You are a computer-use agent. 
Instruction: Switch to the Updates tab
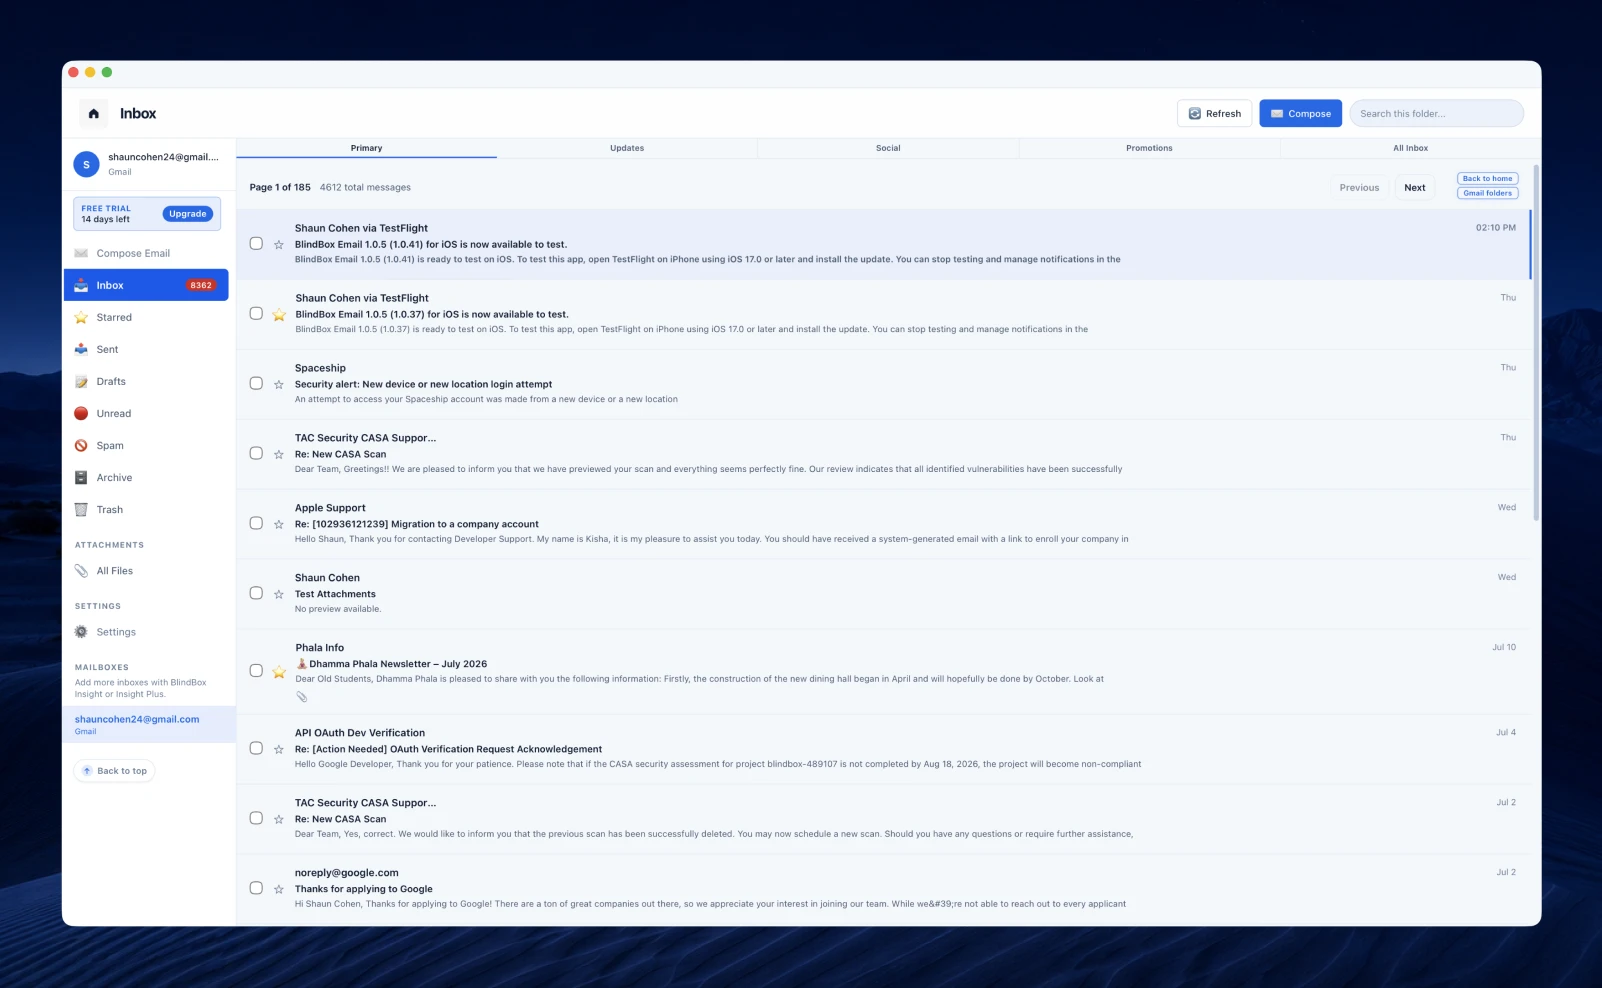[627, 148]
